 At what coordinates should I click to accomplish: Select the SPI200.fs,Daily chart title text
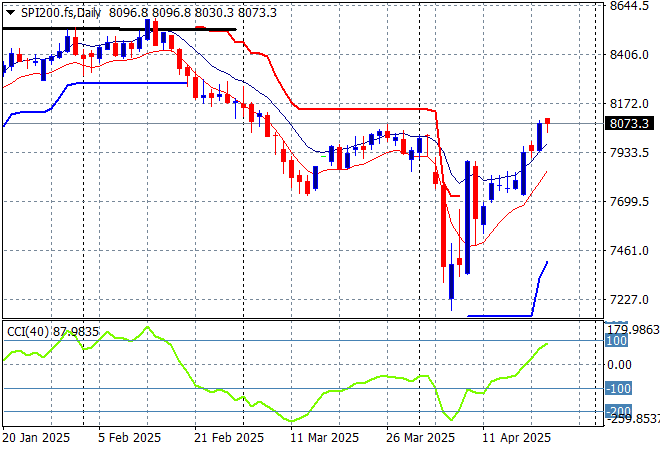point(61,13)
